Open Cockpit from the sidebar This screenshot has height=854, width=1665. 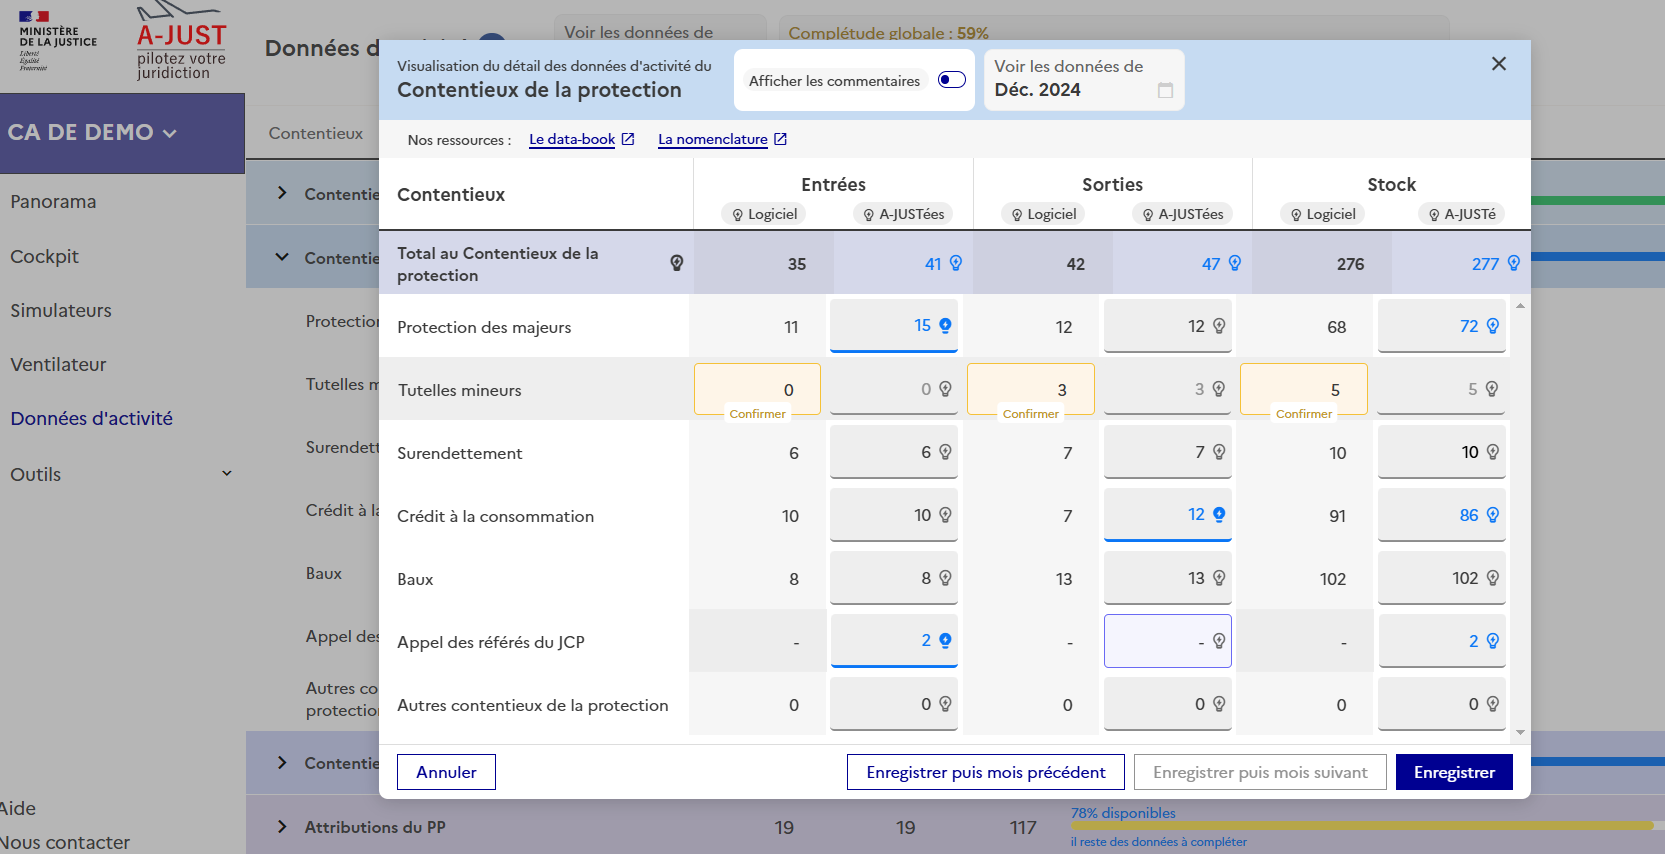[44, 257]
